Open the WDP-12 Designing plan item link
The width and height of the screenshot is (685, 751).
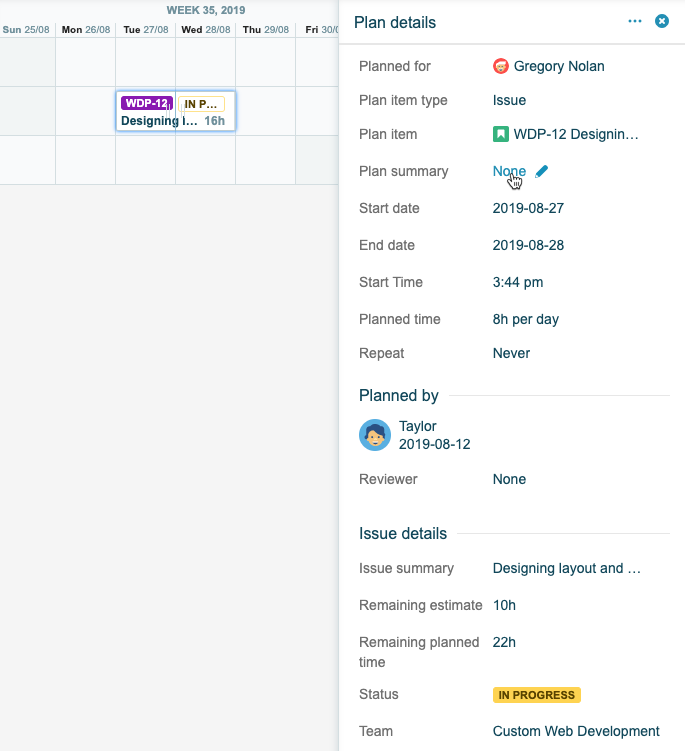pos(575,134)
